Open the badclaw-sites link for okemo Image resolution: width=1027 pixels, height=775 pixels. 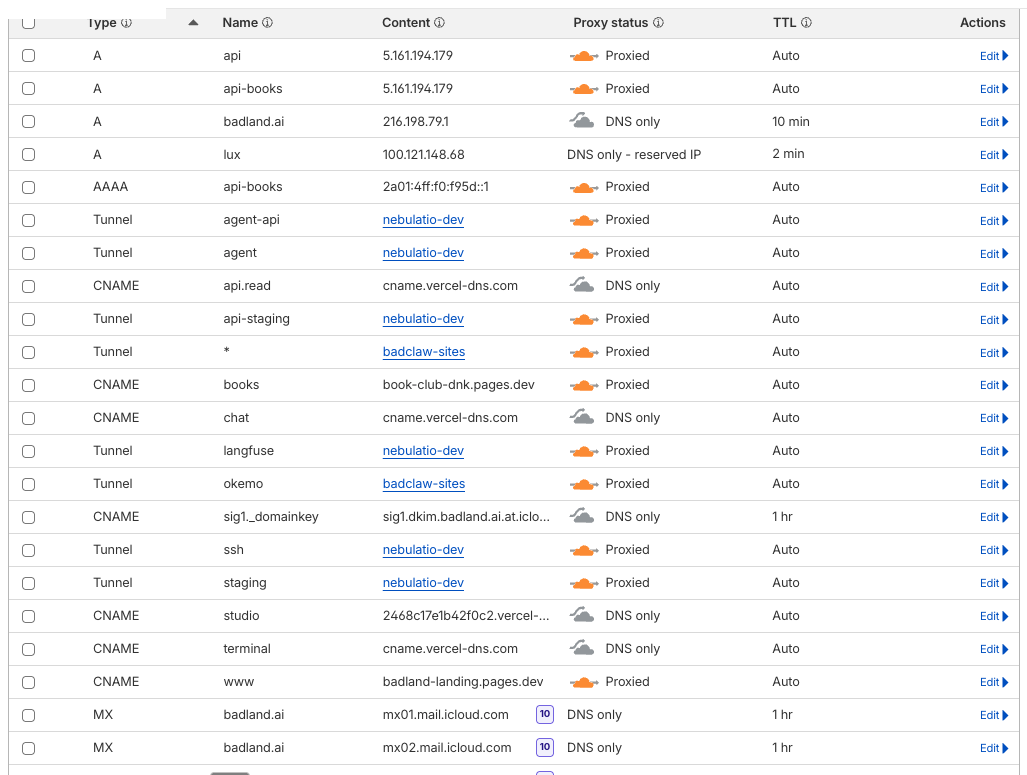point(423,484)
